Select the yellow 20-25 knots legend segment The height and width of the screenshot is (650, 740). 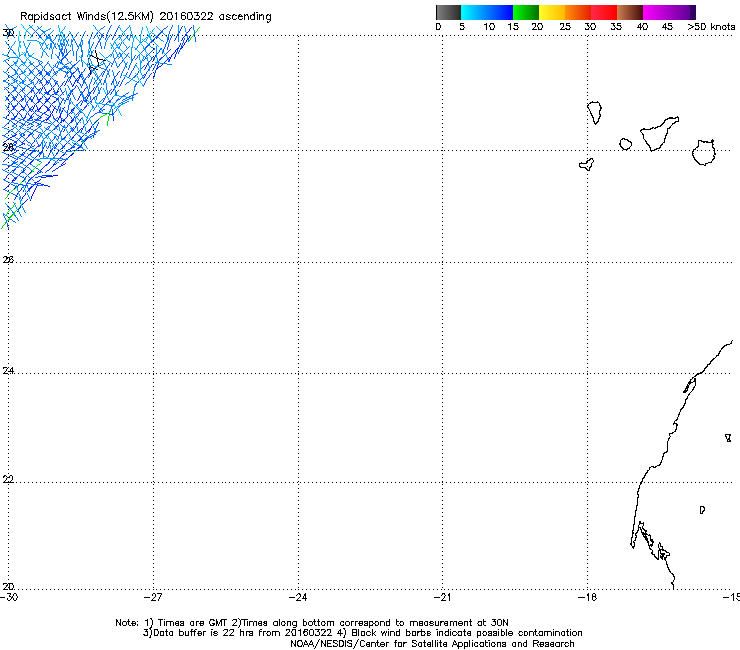(552, 12)
